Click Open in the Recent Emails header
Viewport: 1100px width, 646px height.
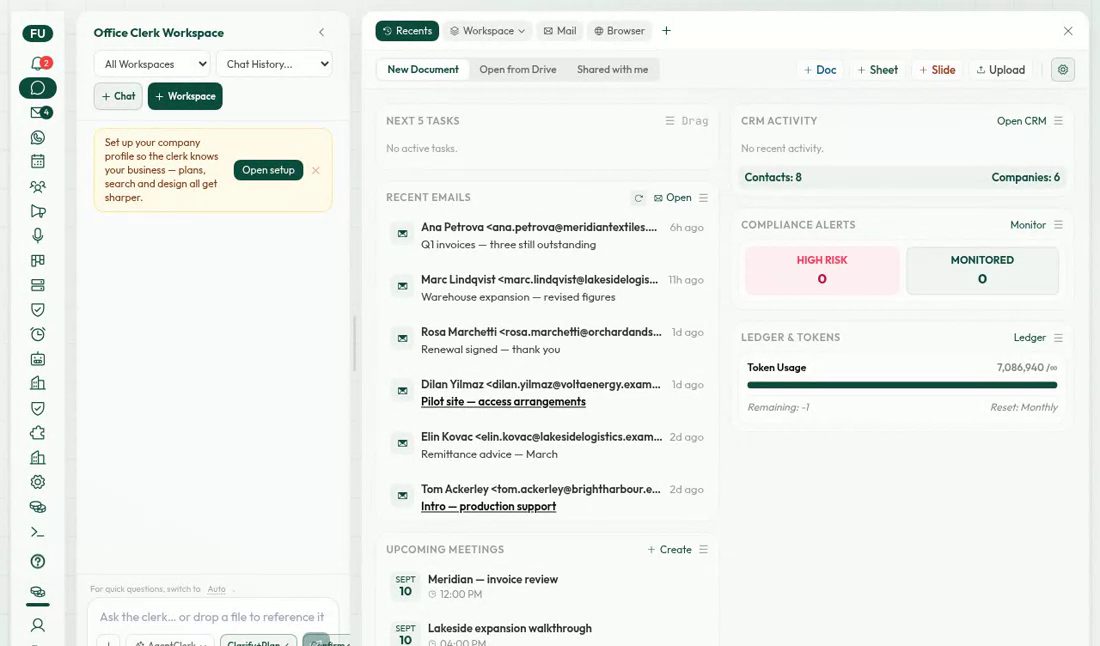coord(673,198)
